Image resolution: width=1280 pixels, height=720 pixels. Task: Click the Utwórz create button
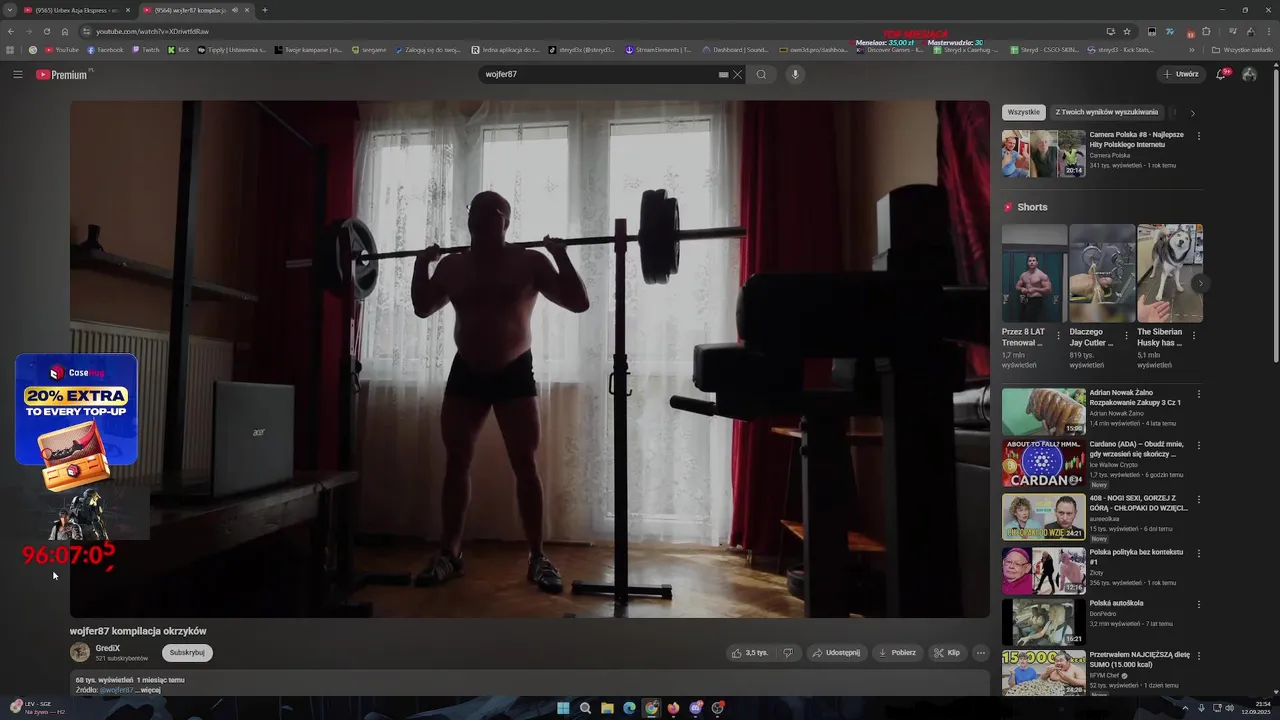pos(1180,74)
